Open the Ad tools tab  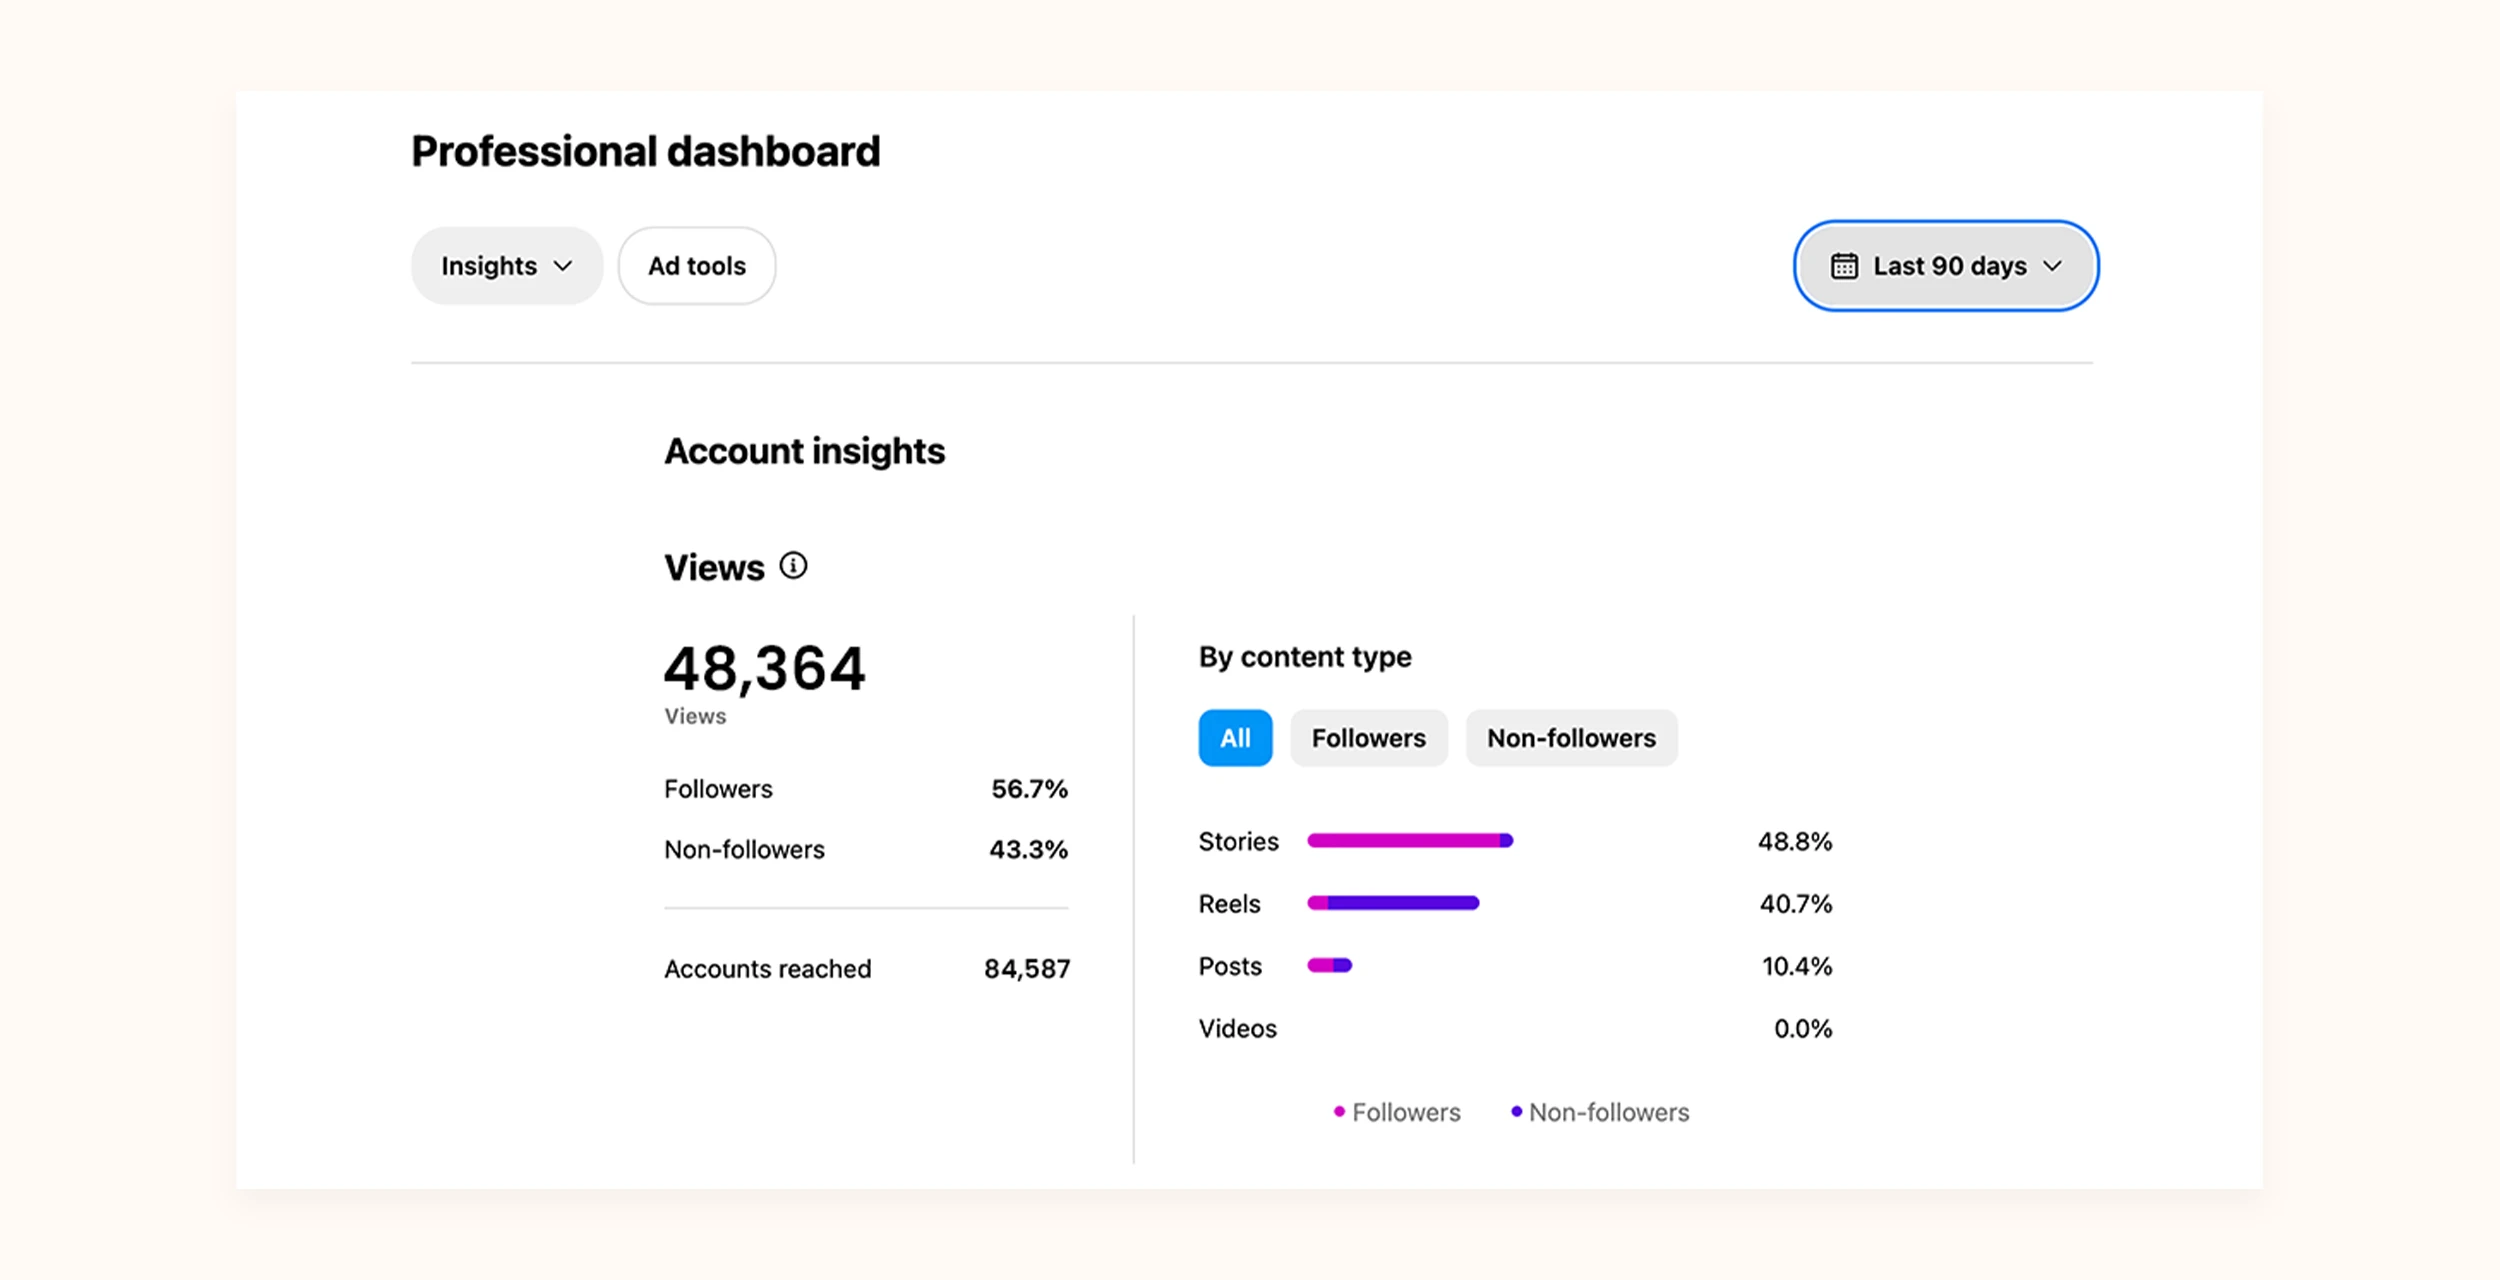point(697,266)
